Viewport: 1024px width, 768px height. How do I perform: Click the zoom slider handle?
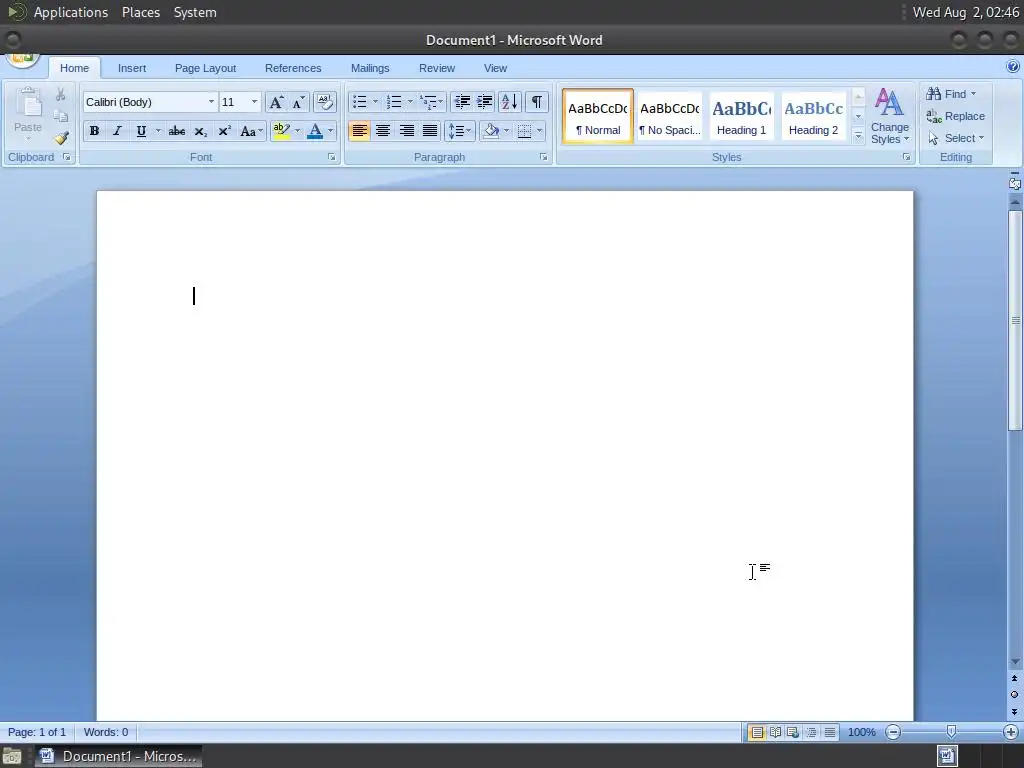pos(952,731)
